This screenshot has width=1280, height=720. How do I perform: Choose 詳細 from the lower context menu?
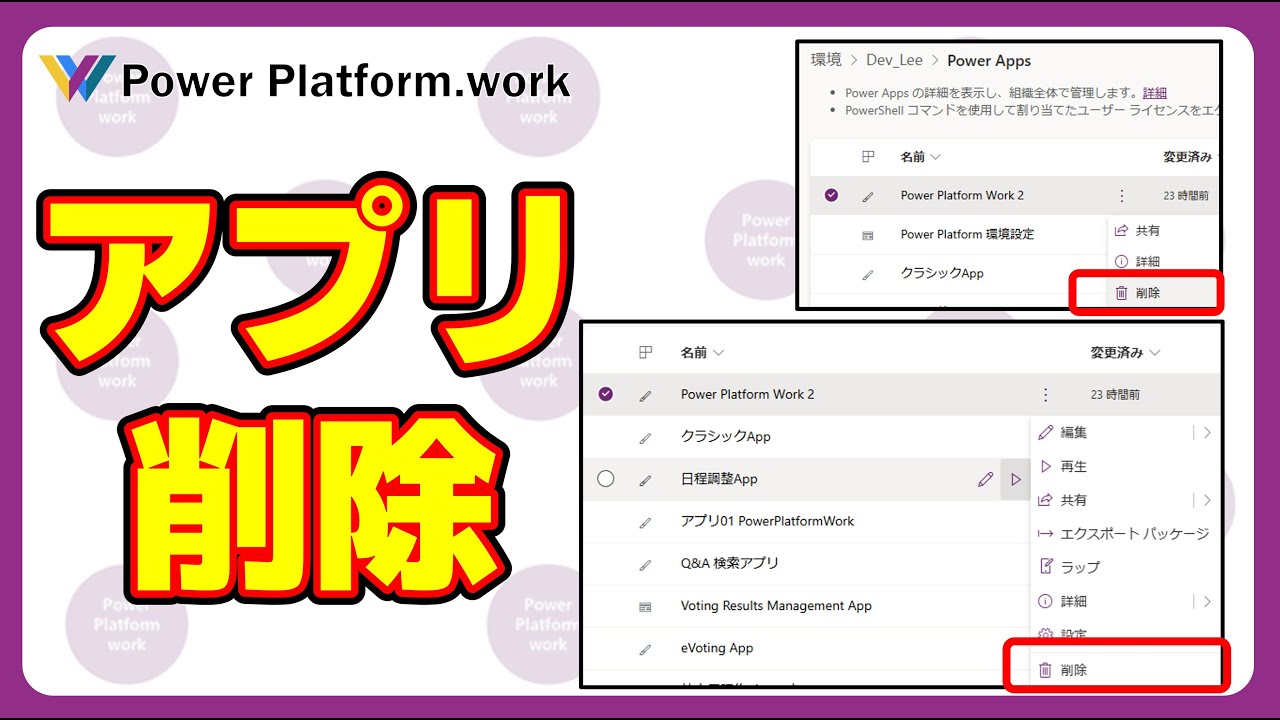(1074, 601)
